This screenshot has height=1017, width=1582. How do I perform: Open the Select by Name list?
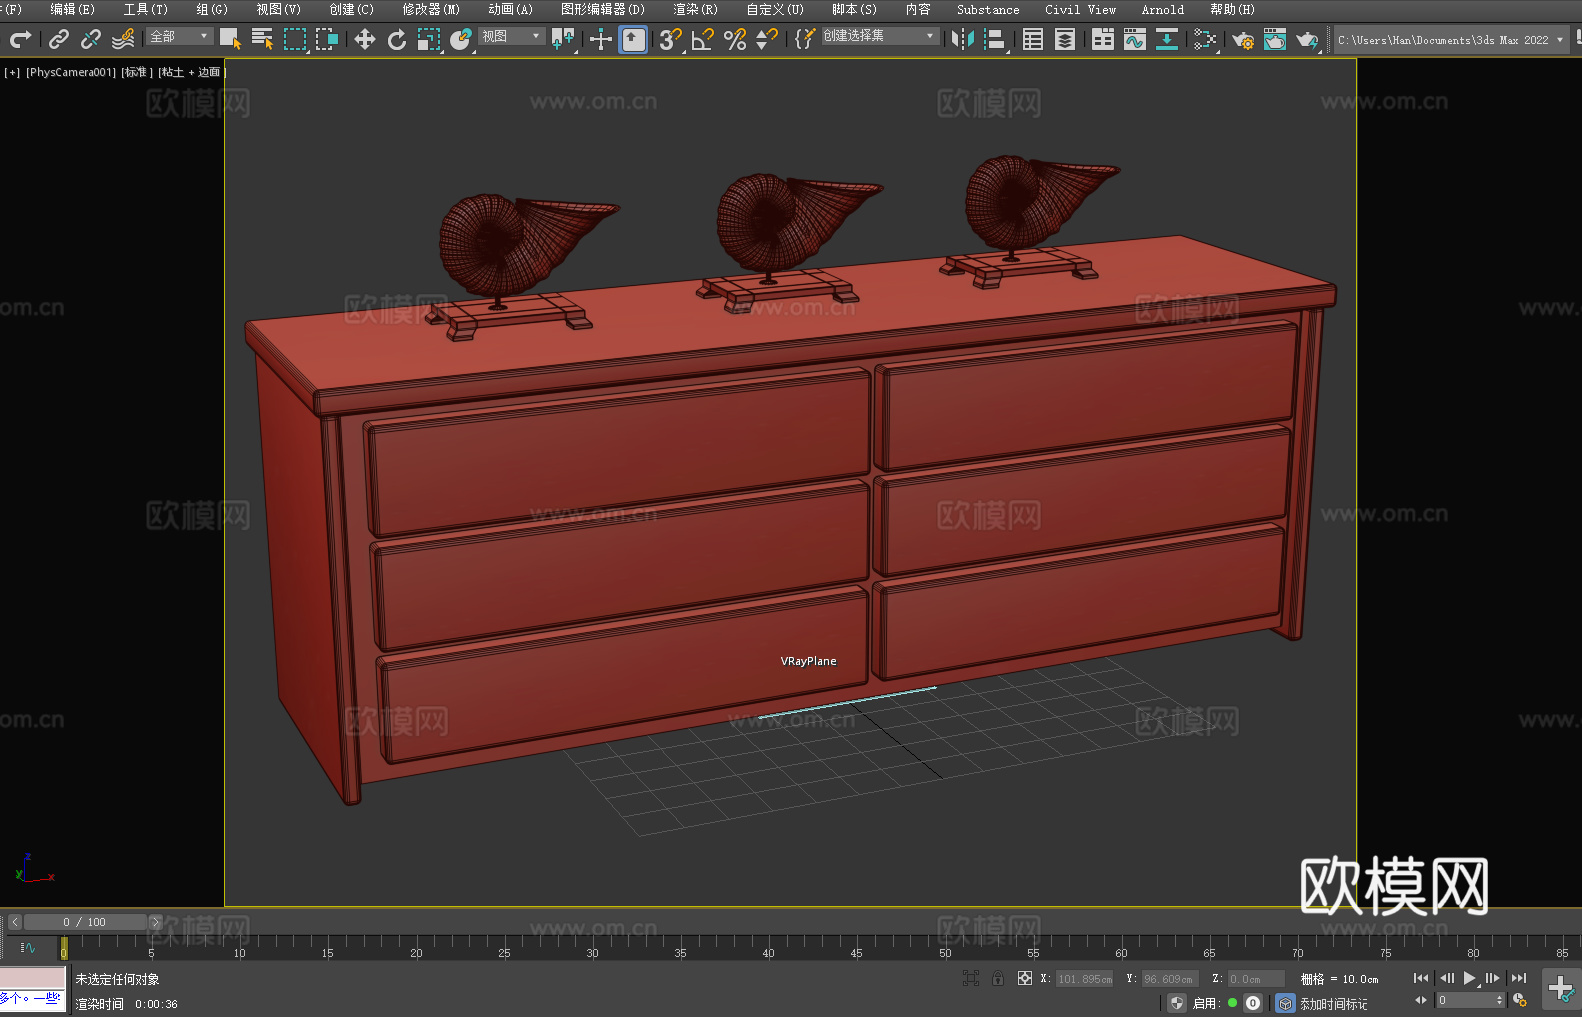pyautogui.click(x=262, y=39)
